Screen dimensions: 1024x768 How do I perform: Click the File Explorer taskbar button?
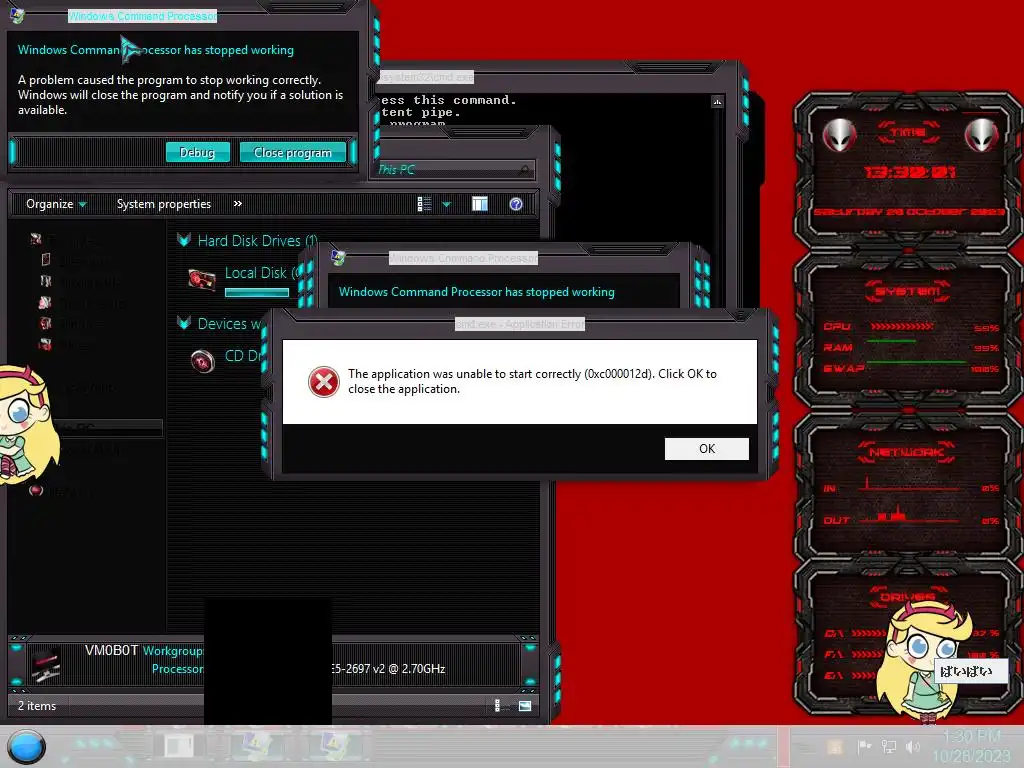tap(179, 746)
